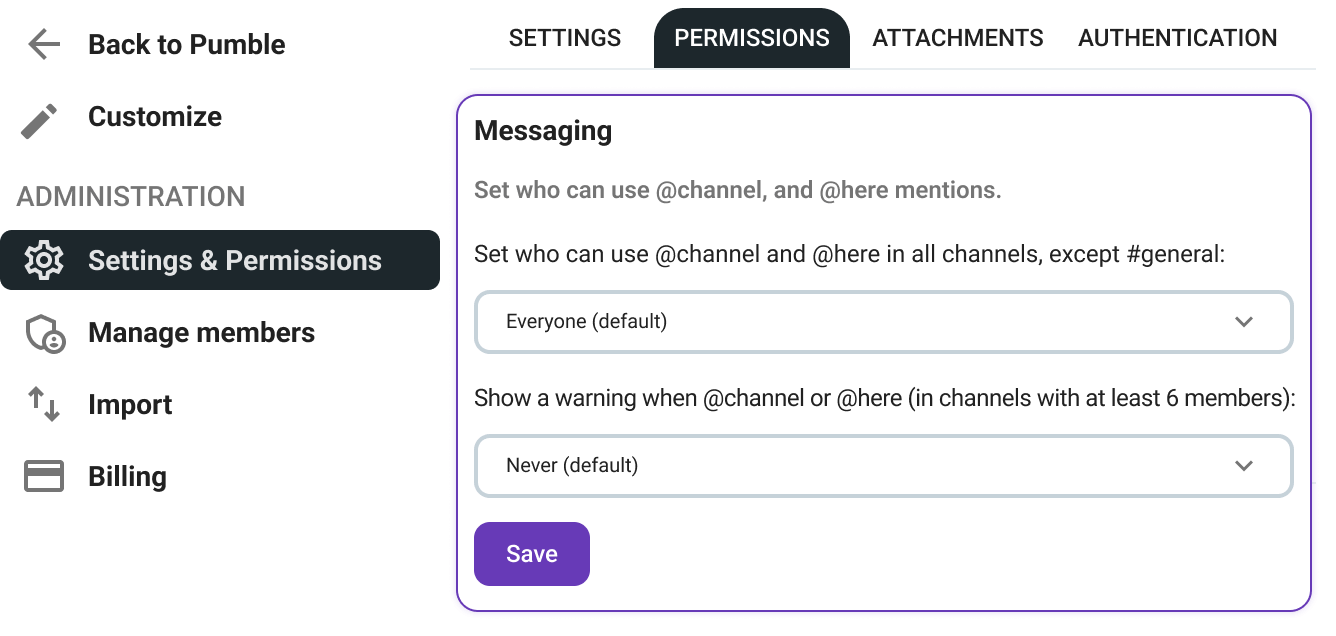Viewport: 1336px width, 636px height.
Task: Open the Customize menu item
Action: pos(155,116)
